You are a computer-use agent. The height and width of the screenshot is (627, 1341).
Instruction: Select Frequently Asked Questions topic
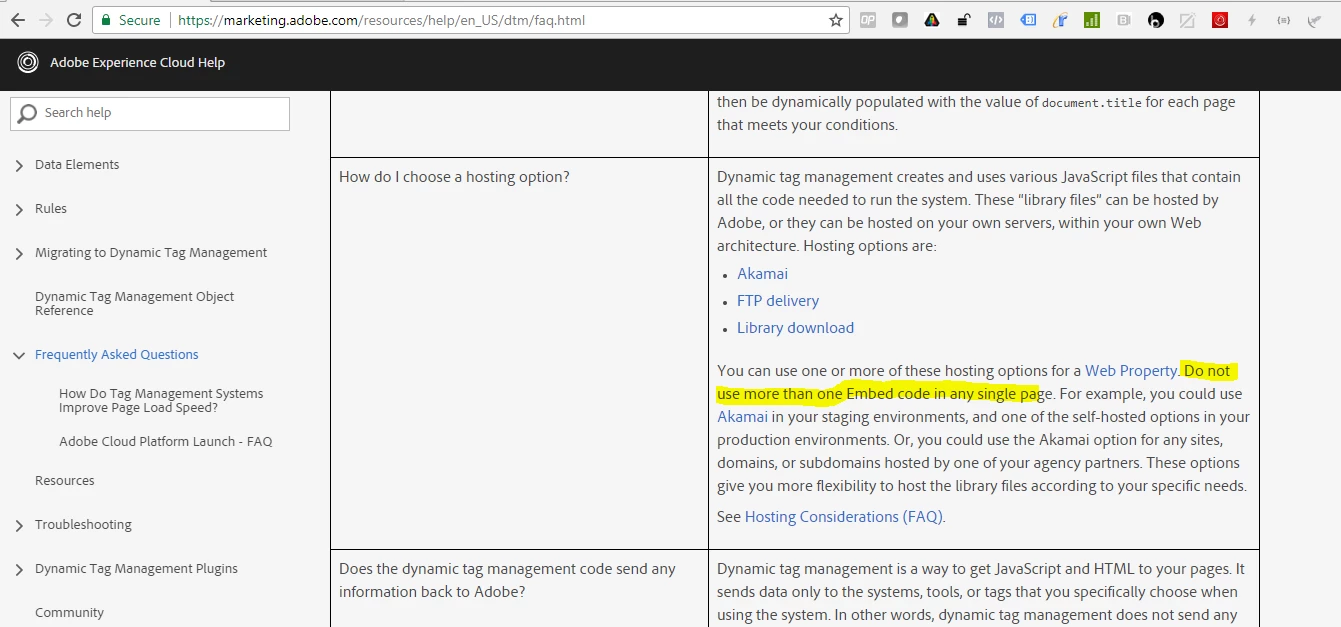pyautogui.click(x=117, y=355)
